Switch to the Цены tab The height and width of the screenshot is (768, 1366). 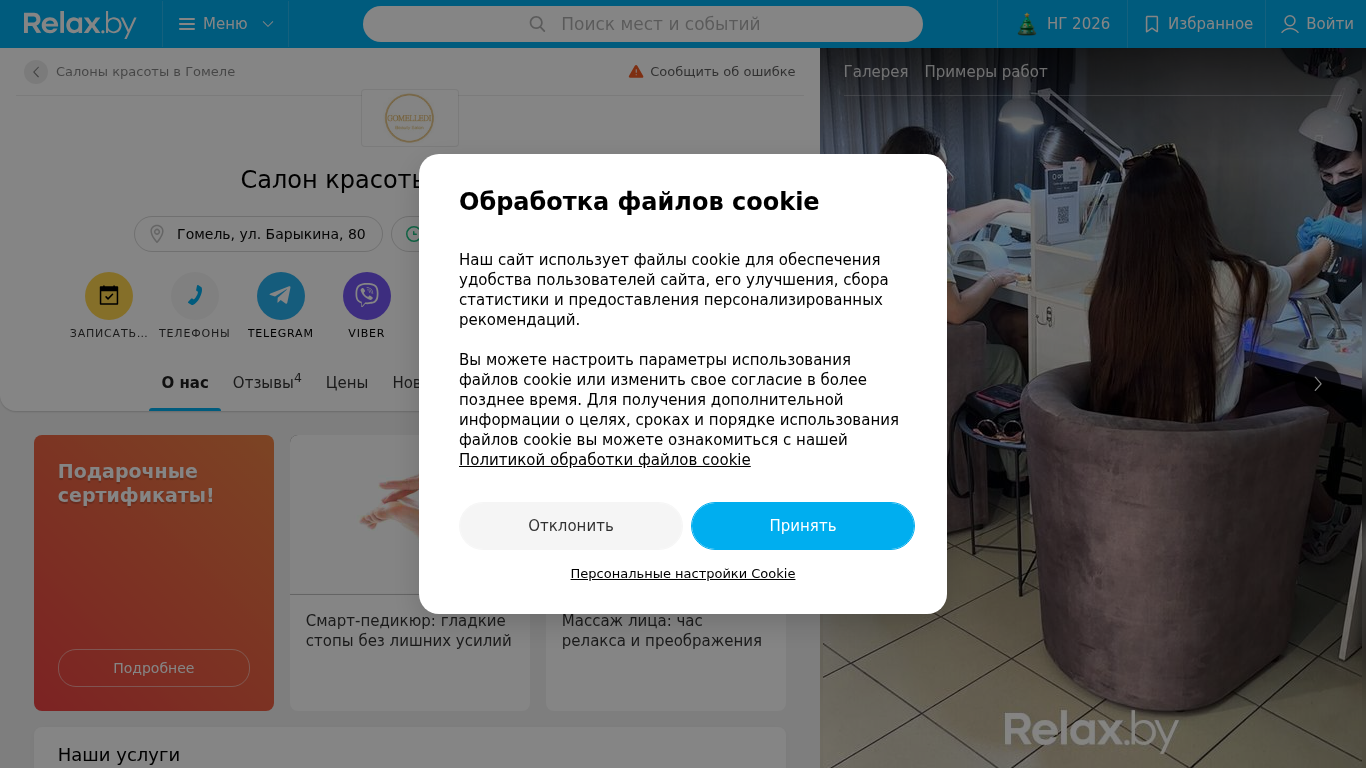click(347, 383)
